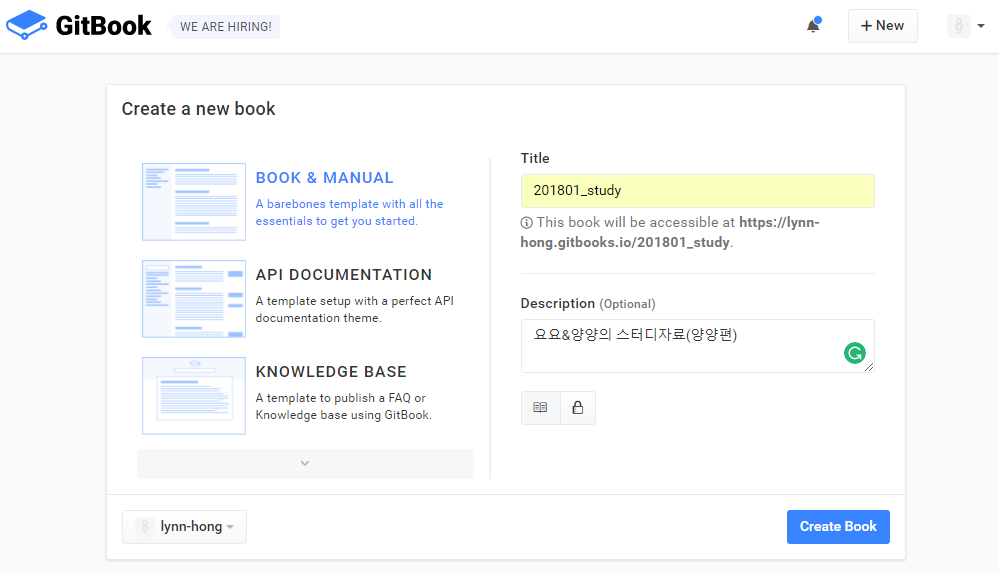
Task: Click the Description resize handle
Action: click(868, 366)
